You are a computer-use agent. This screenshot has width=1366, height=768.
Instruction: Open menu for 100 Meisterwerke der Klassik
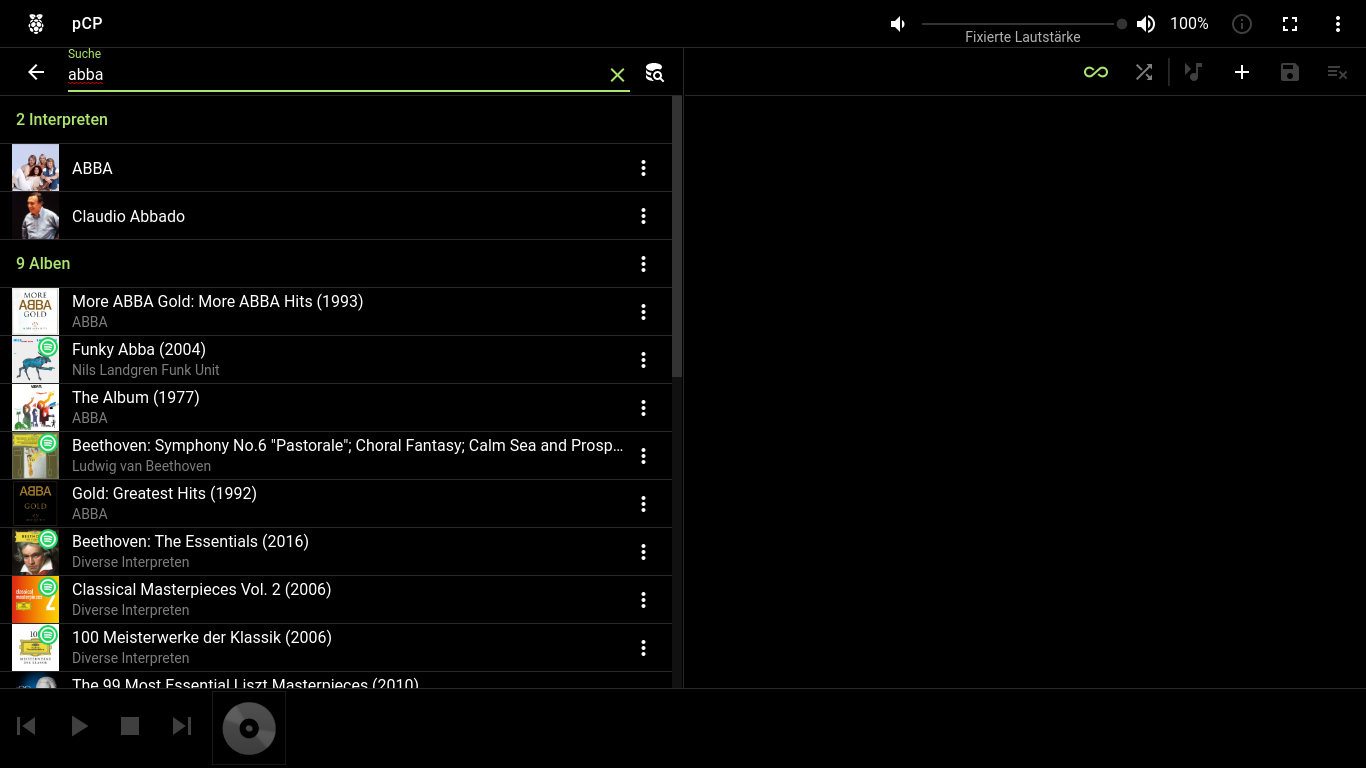pos(643,648)
